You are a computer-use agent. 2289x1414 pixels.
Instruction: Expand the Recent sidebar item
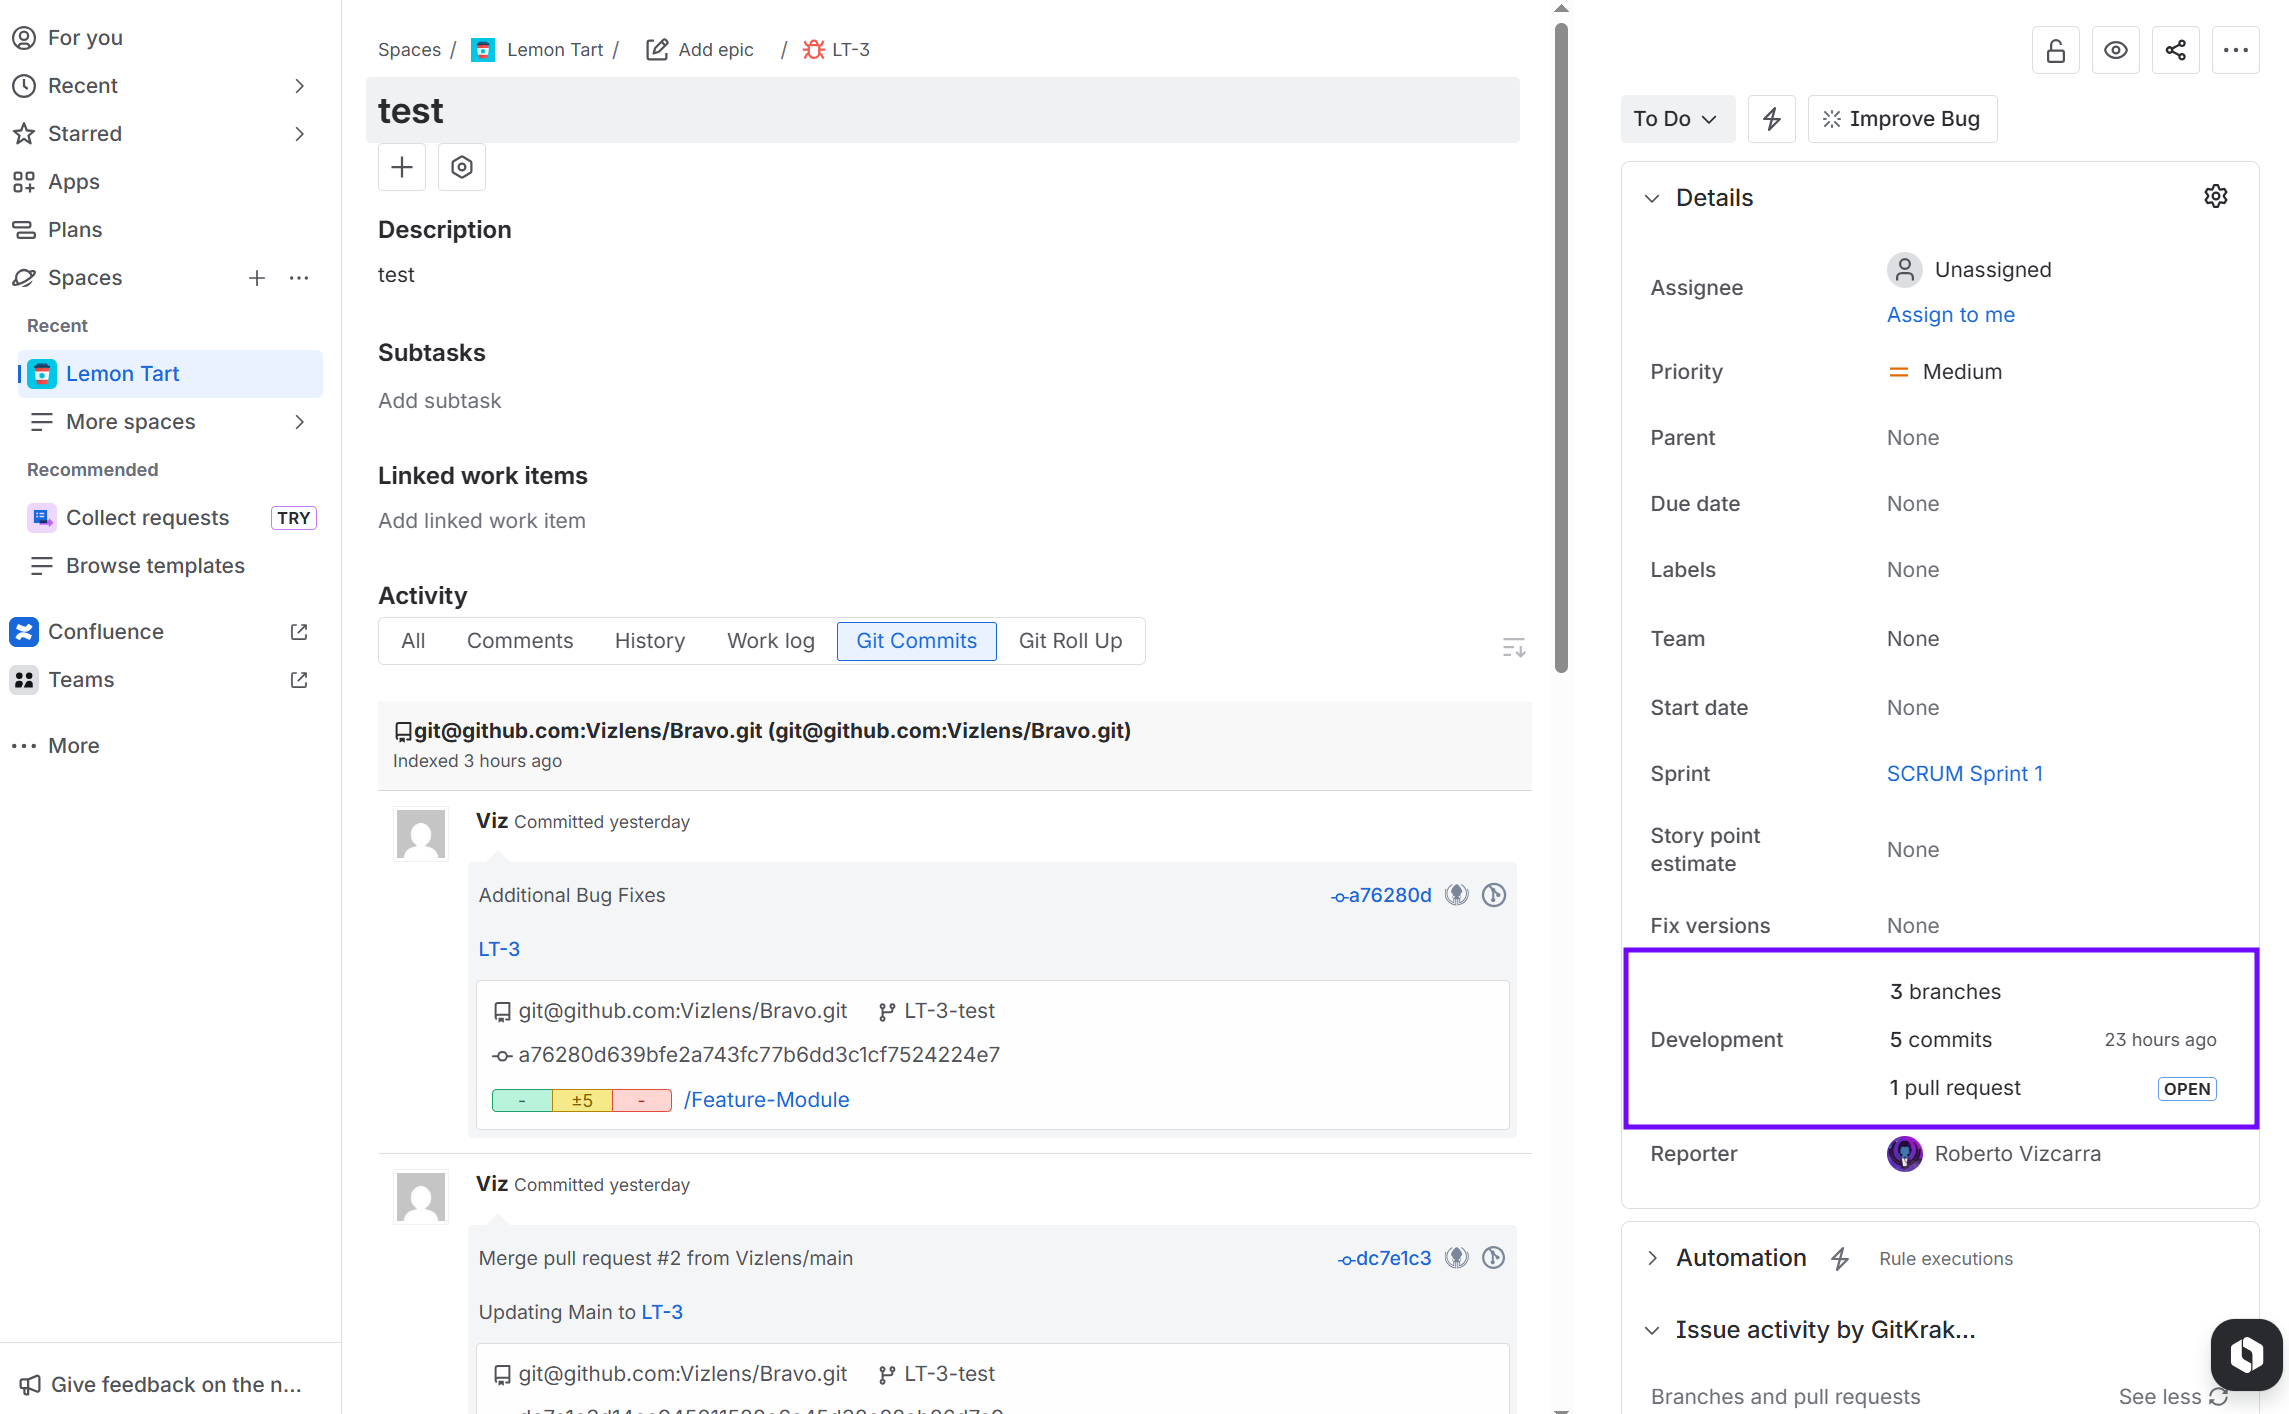point(299,86)
